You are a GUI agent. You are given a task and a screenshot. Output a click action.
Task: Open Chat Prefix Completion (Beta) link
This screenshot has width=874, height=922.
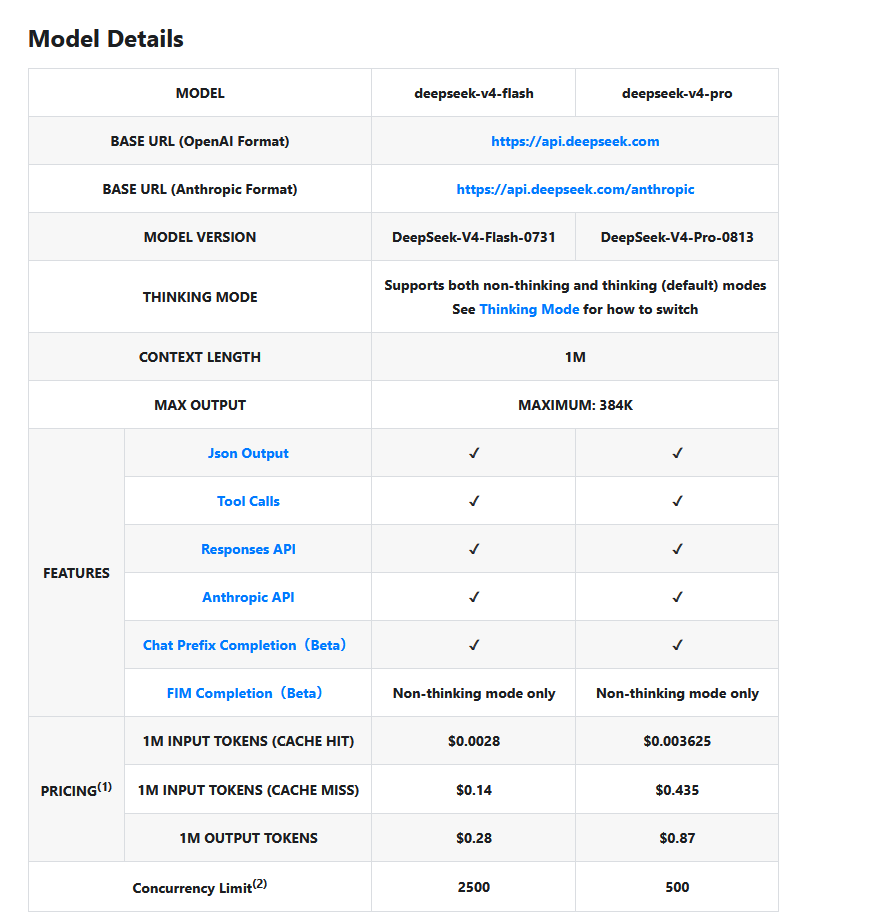pyautogui.click(x=244, y=645)
